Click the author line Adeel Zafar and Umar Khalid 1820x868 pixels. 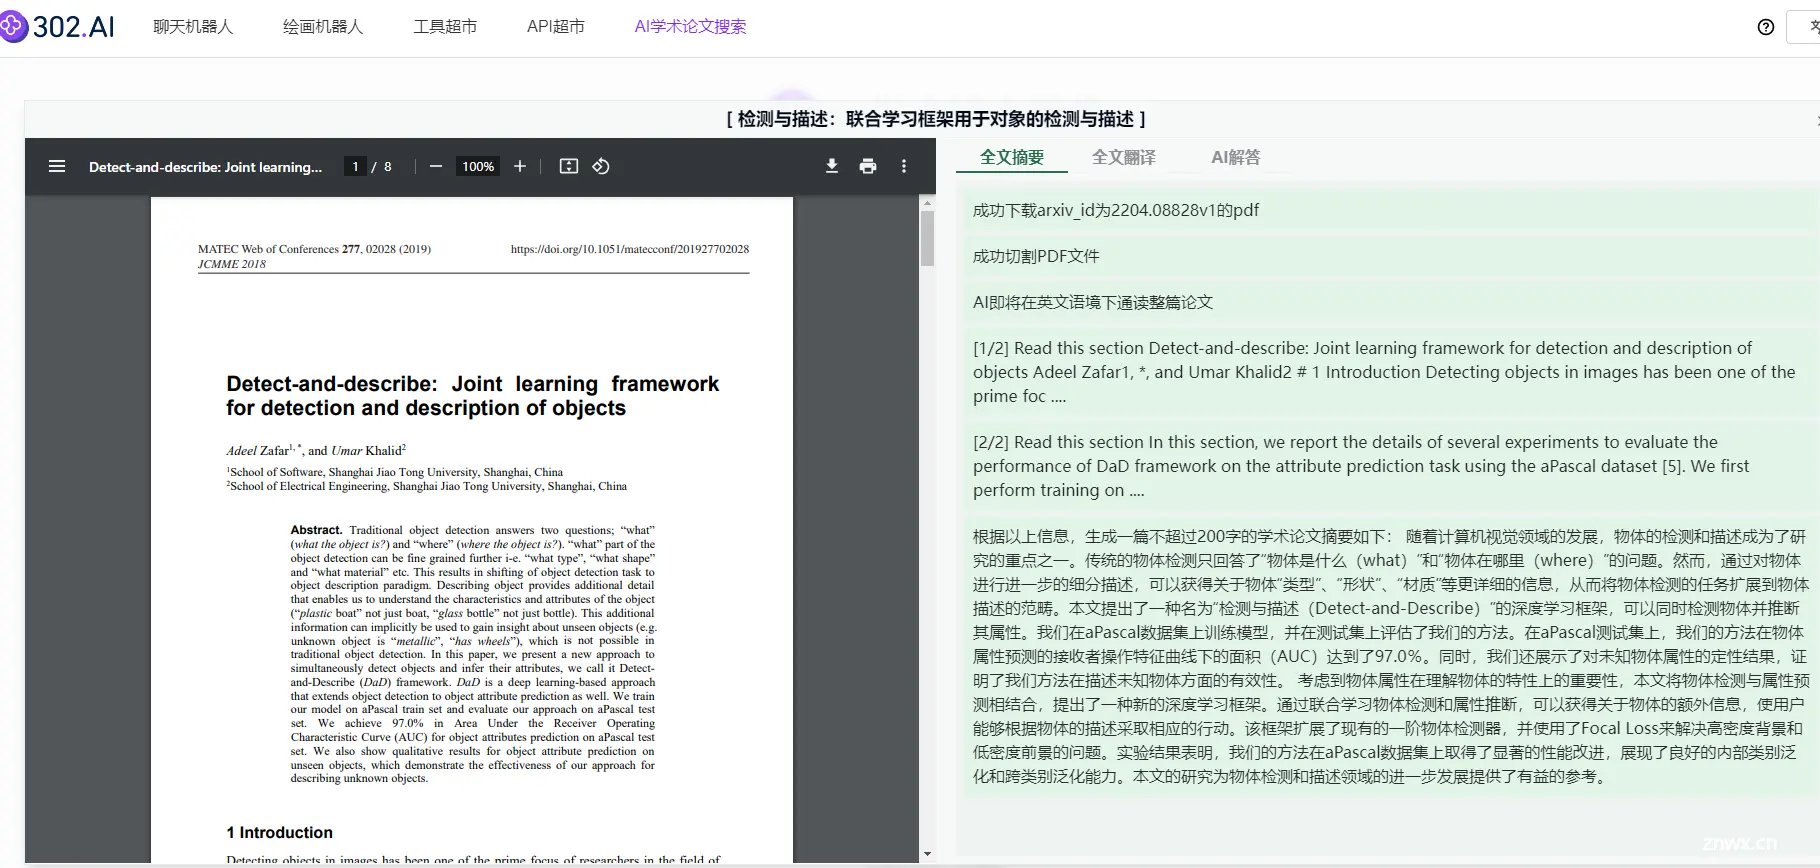(316, 450)
